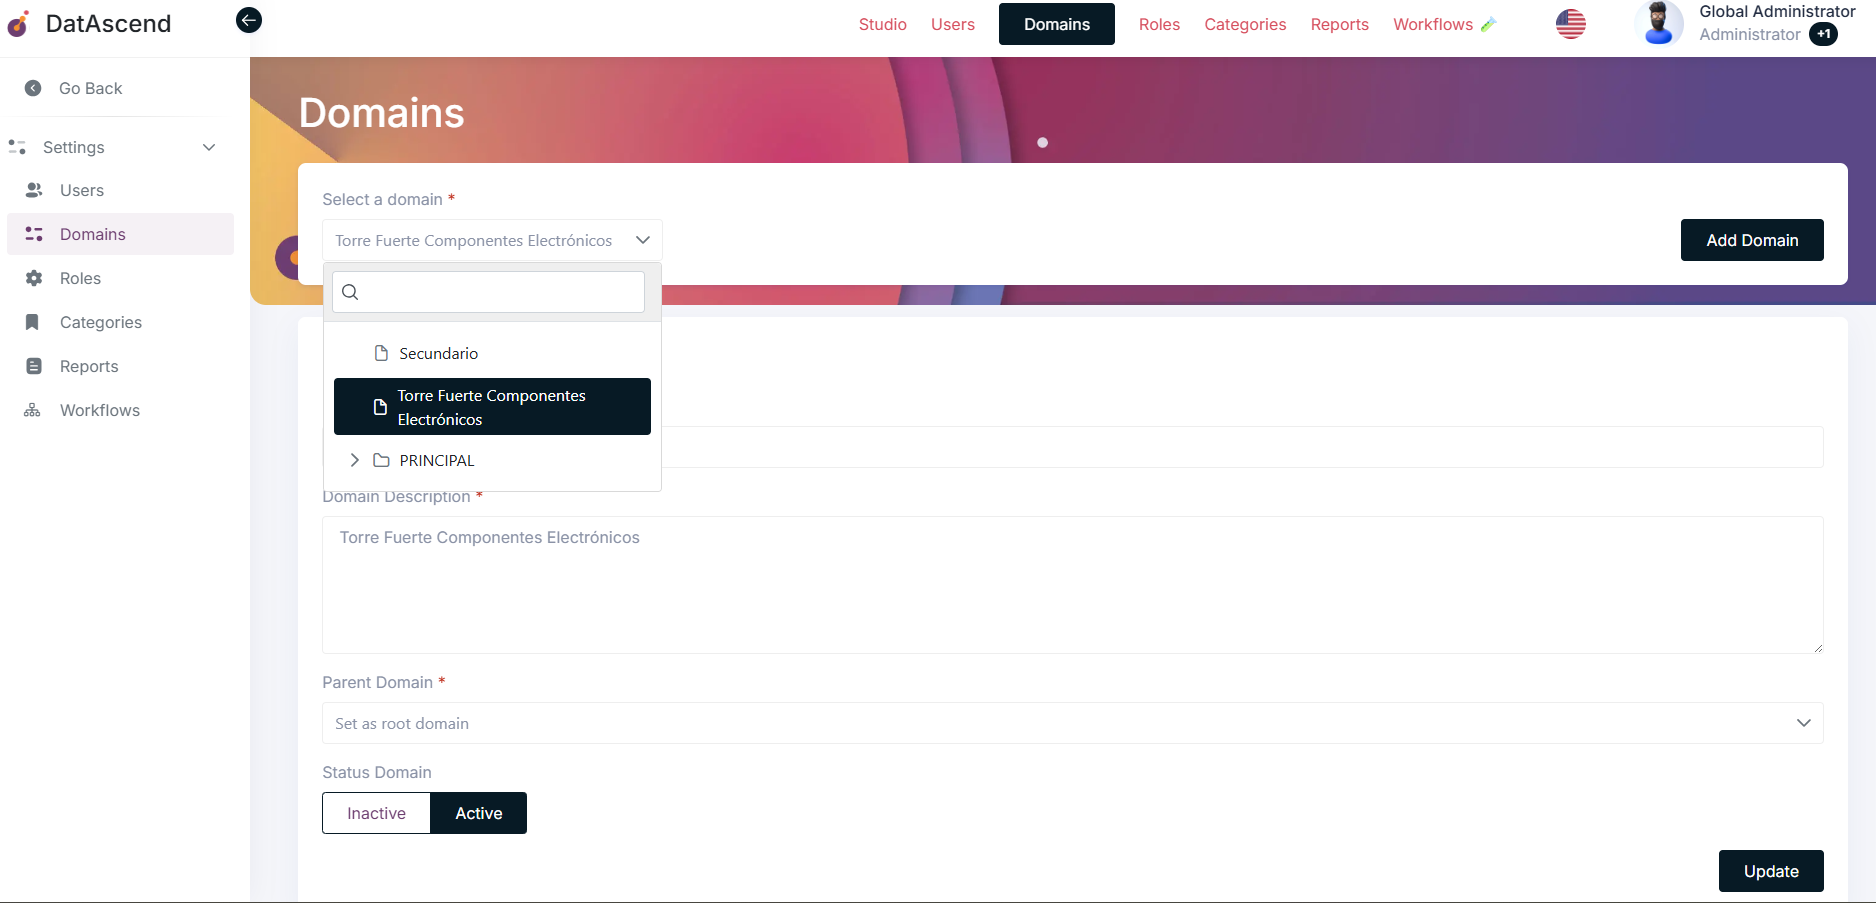Screen dimensions: 1876x903
Task: Set domain status to Inactive
Action: coord(376,813)
